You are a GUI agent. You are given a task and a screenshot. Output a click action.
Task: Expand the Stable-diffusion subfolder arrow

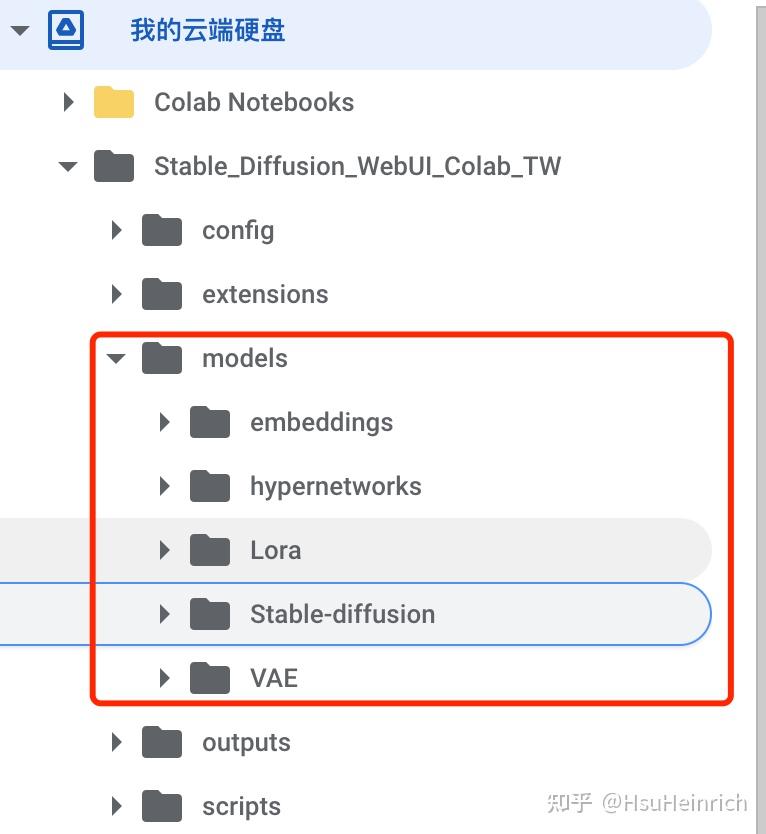pos(164,614)
